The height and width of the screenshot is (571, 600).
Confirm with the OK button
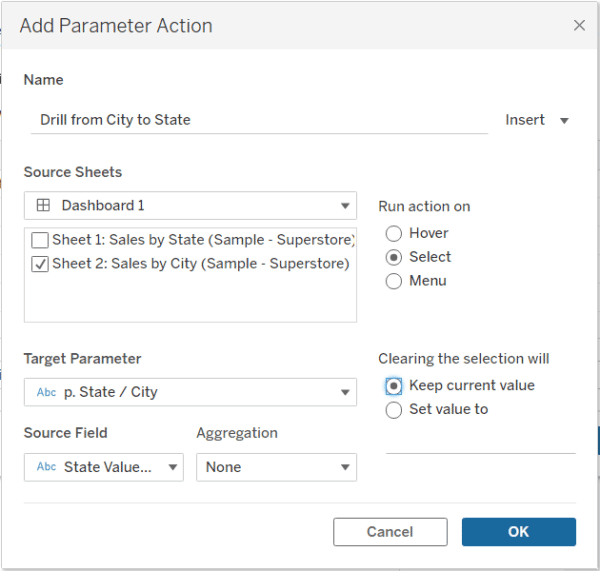pyautogui.click(x=518, y=531)
